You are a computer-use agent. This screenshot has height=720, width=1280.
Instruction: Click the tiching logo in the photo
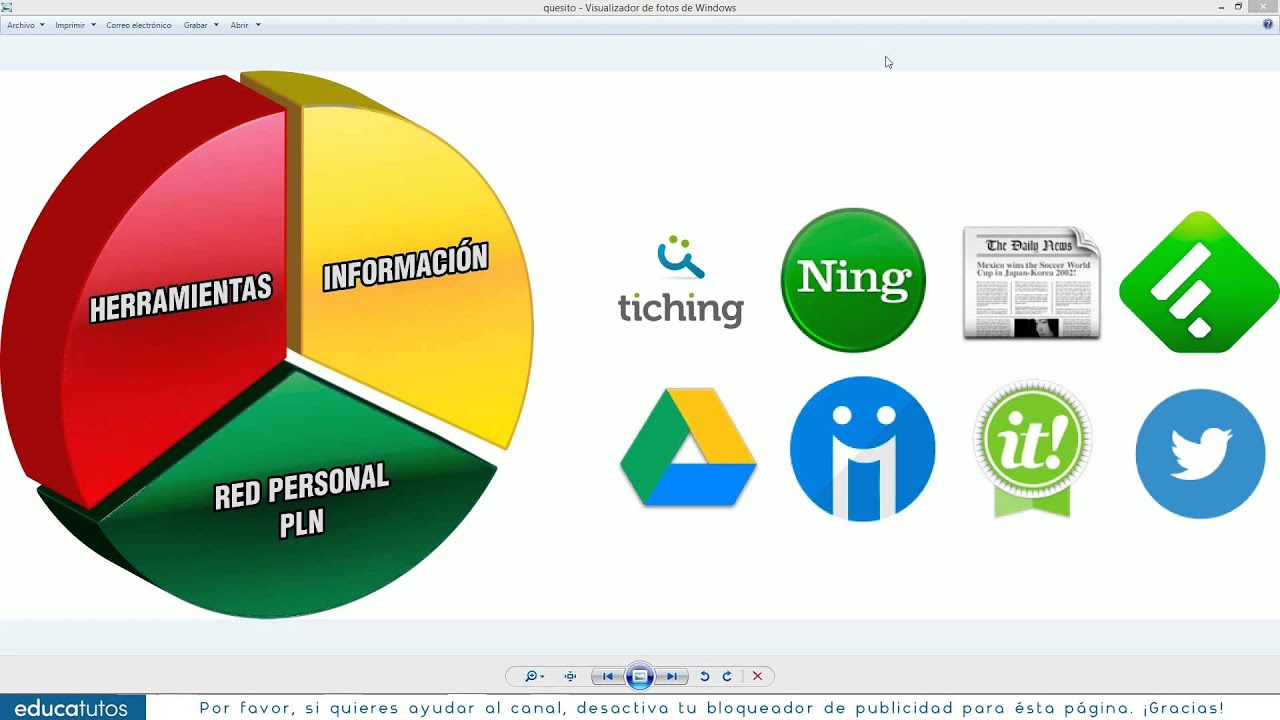point(681,281)
